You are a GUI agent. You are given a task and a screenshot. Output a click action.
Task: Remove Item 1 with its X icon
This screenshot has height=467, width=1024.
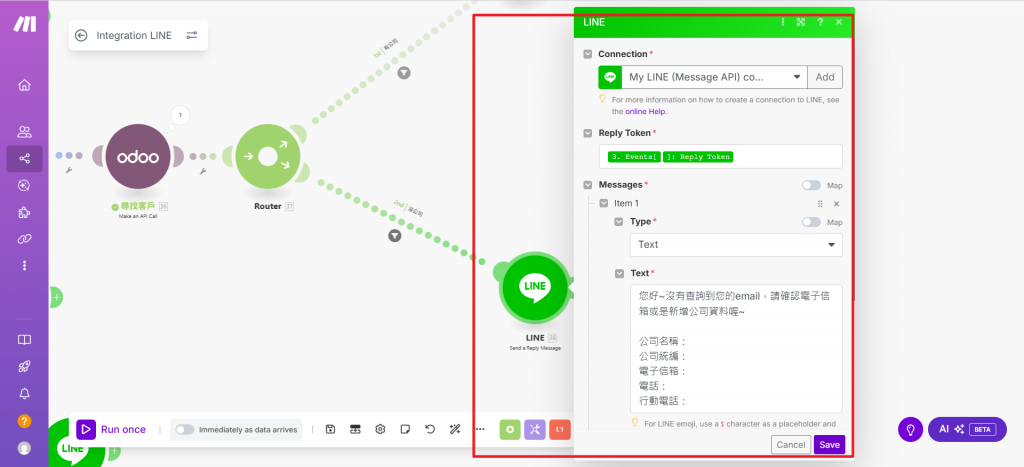pyautogui.click(x=836, y=204)
